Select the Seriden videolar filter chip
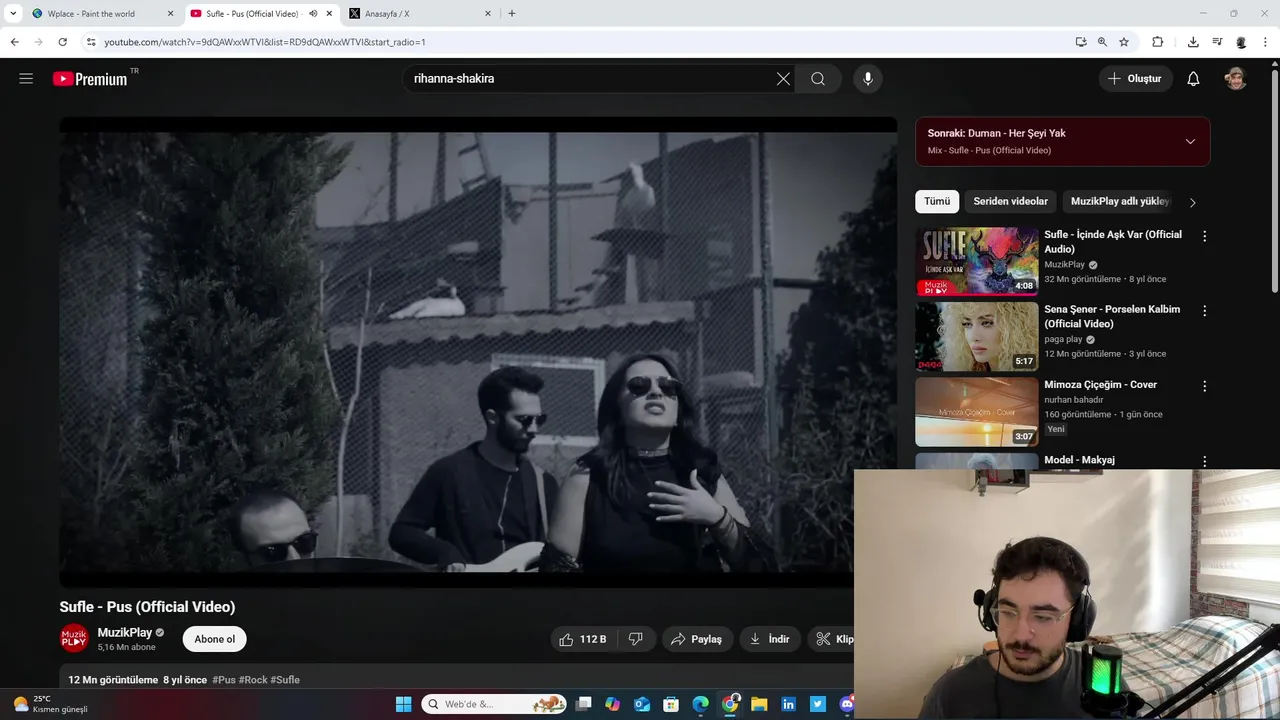This screenshot has height=720, width=1280. point(1010,202)
